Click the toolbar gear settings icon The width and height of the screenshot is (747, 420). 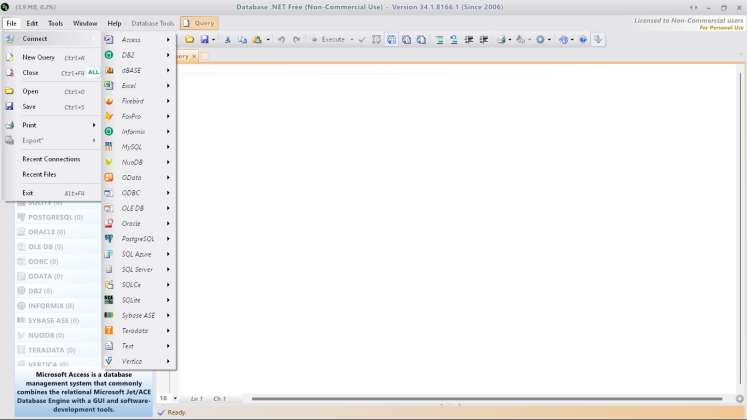pyautogui.click(x=540, y=40)
